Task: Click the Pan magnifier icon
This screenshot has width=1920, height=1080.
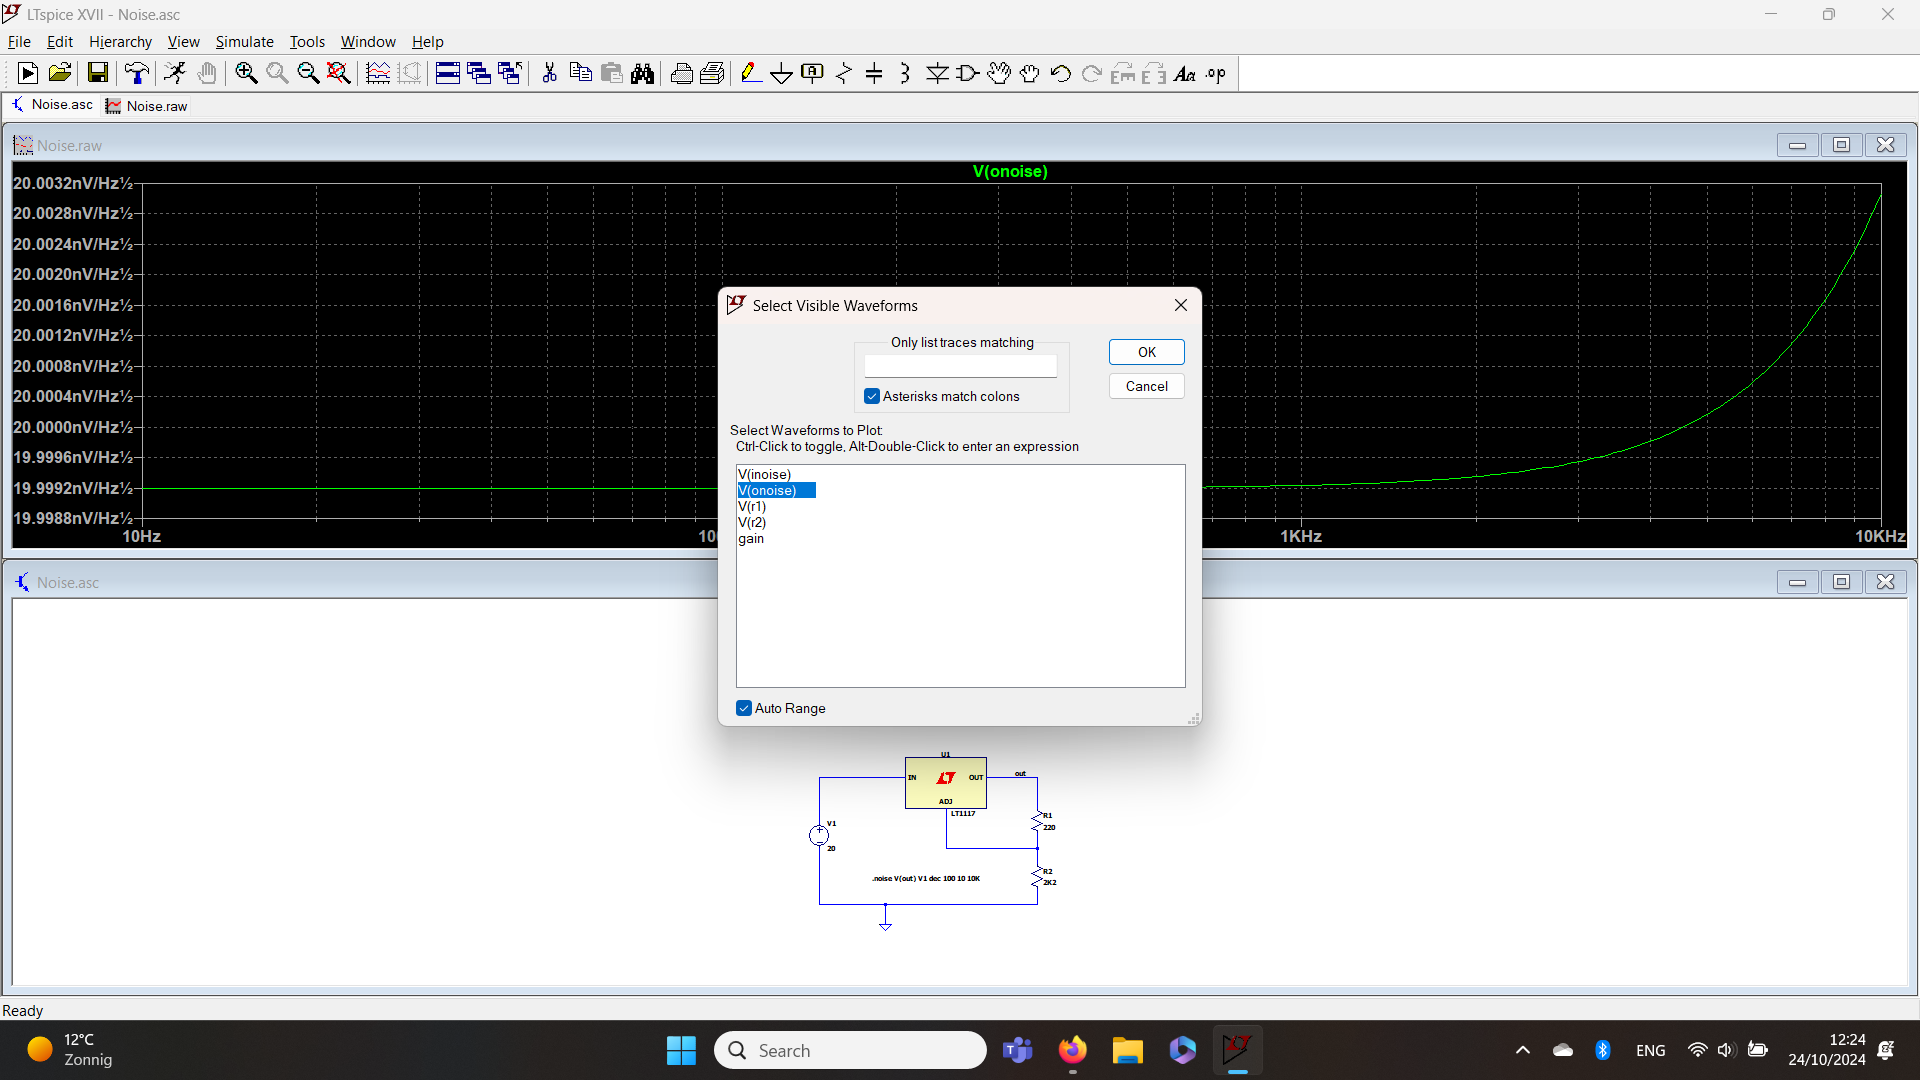Action: 277,73
